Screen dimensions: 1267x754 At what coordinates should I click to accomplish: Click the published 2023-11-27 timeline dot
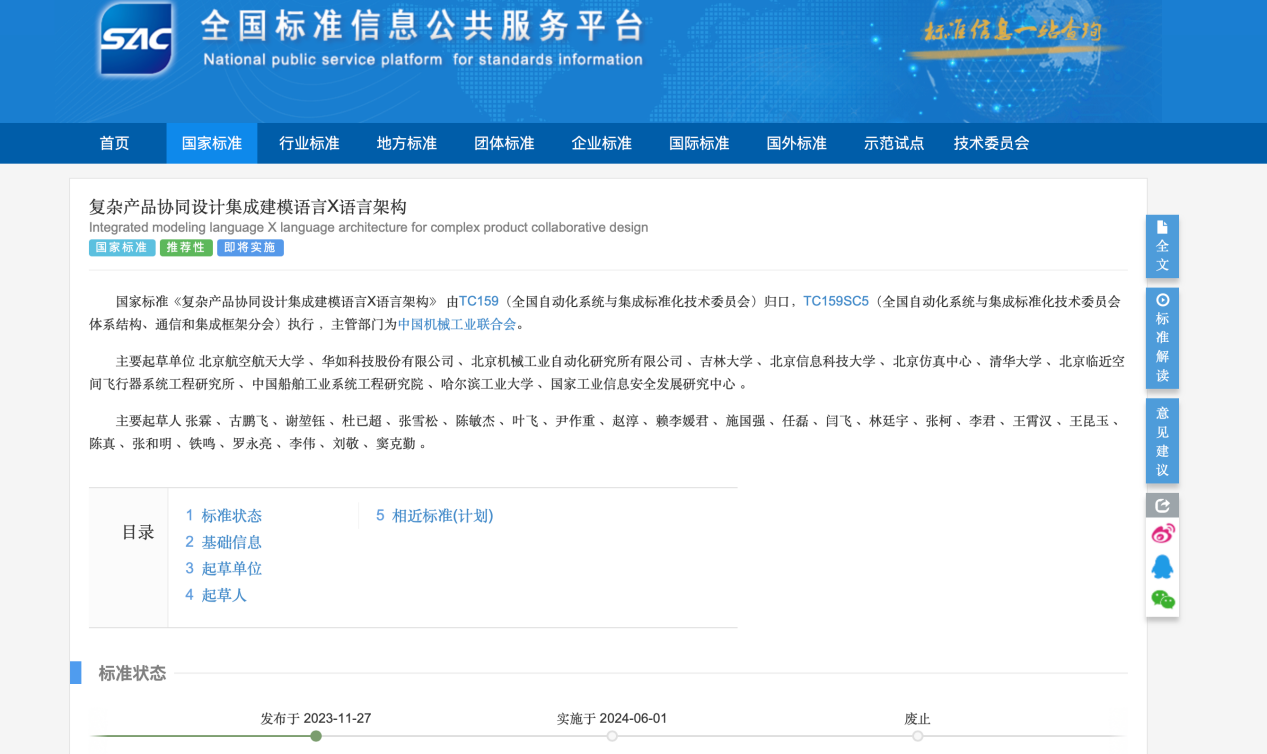tap(316, 736)
